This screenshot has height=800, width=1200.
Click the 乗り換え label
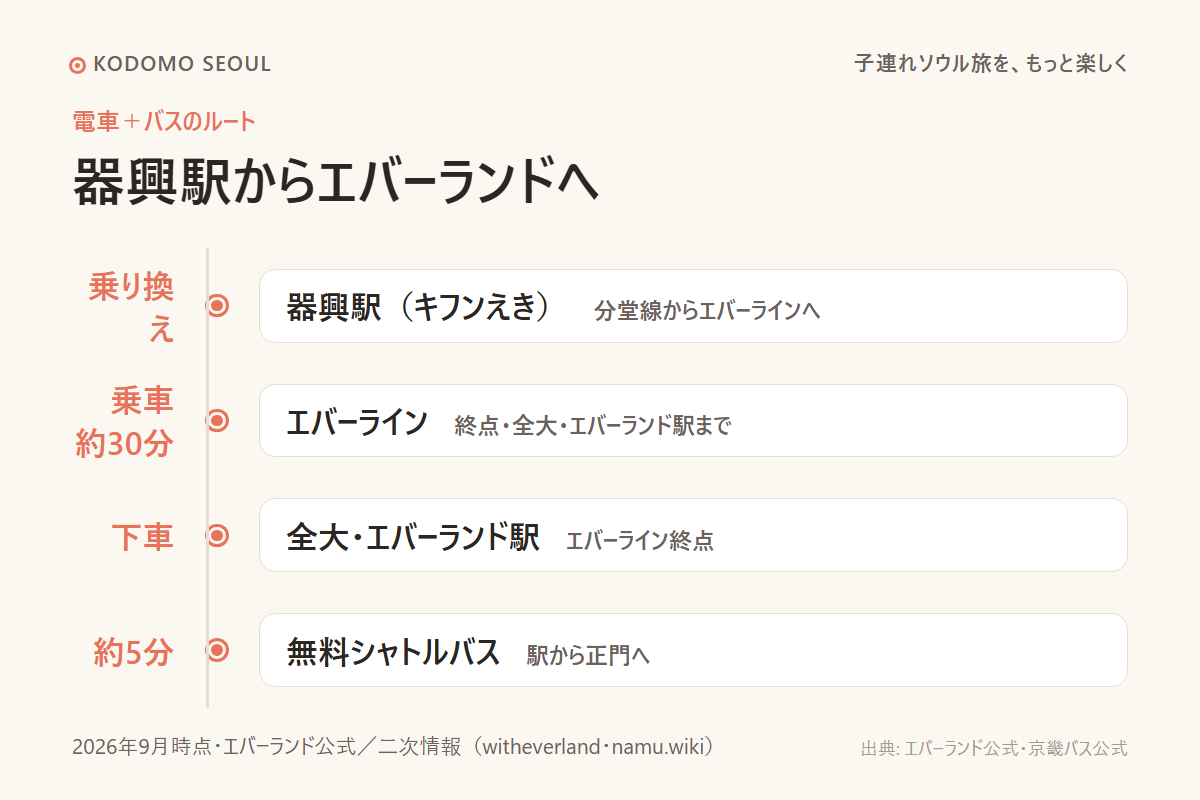coord(131,306)
